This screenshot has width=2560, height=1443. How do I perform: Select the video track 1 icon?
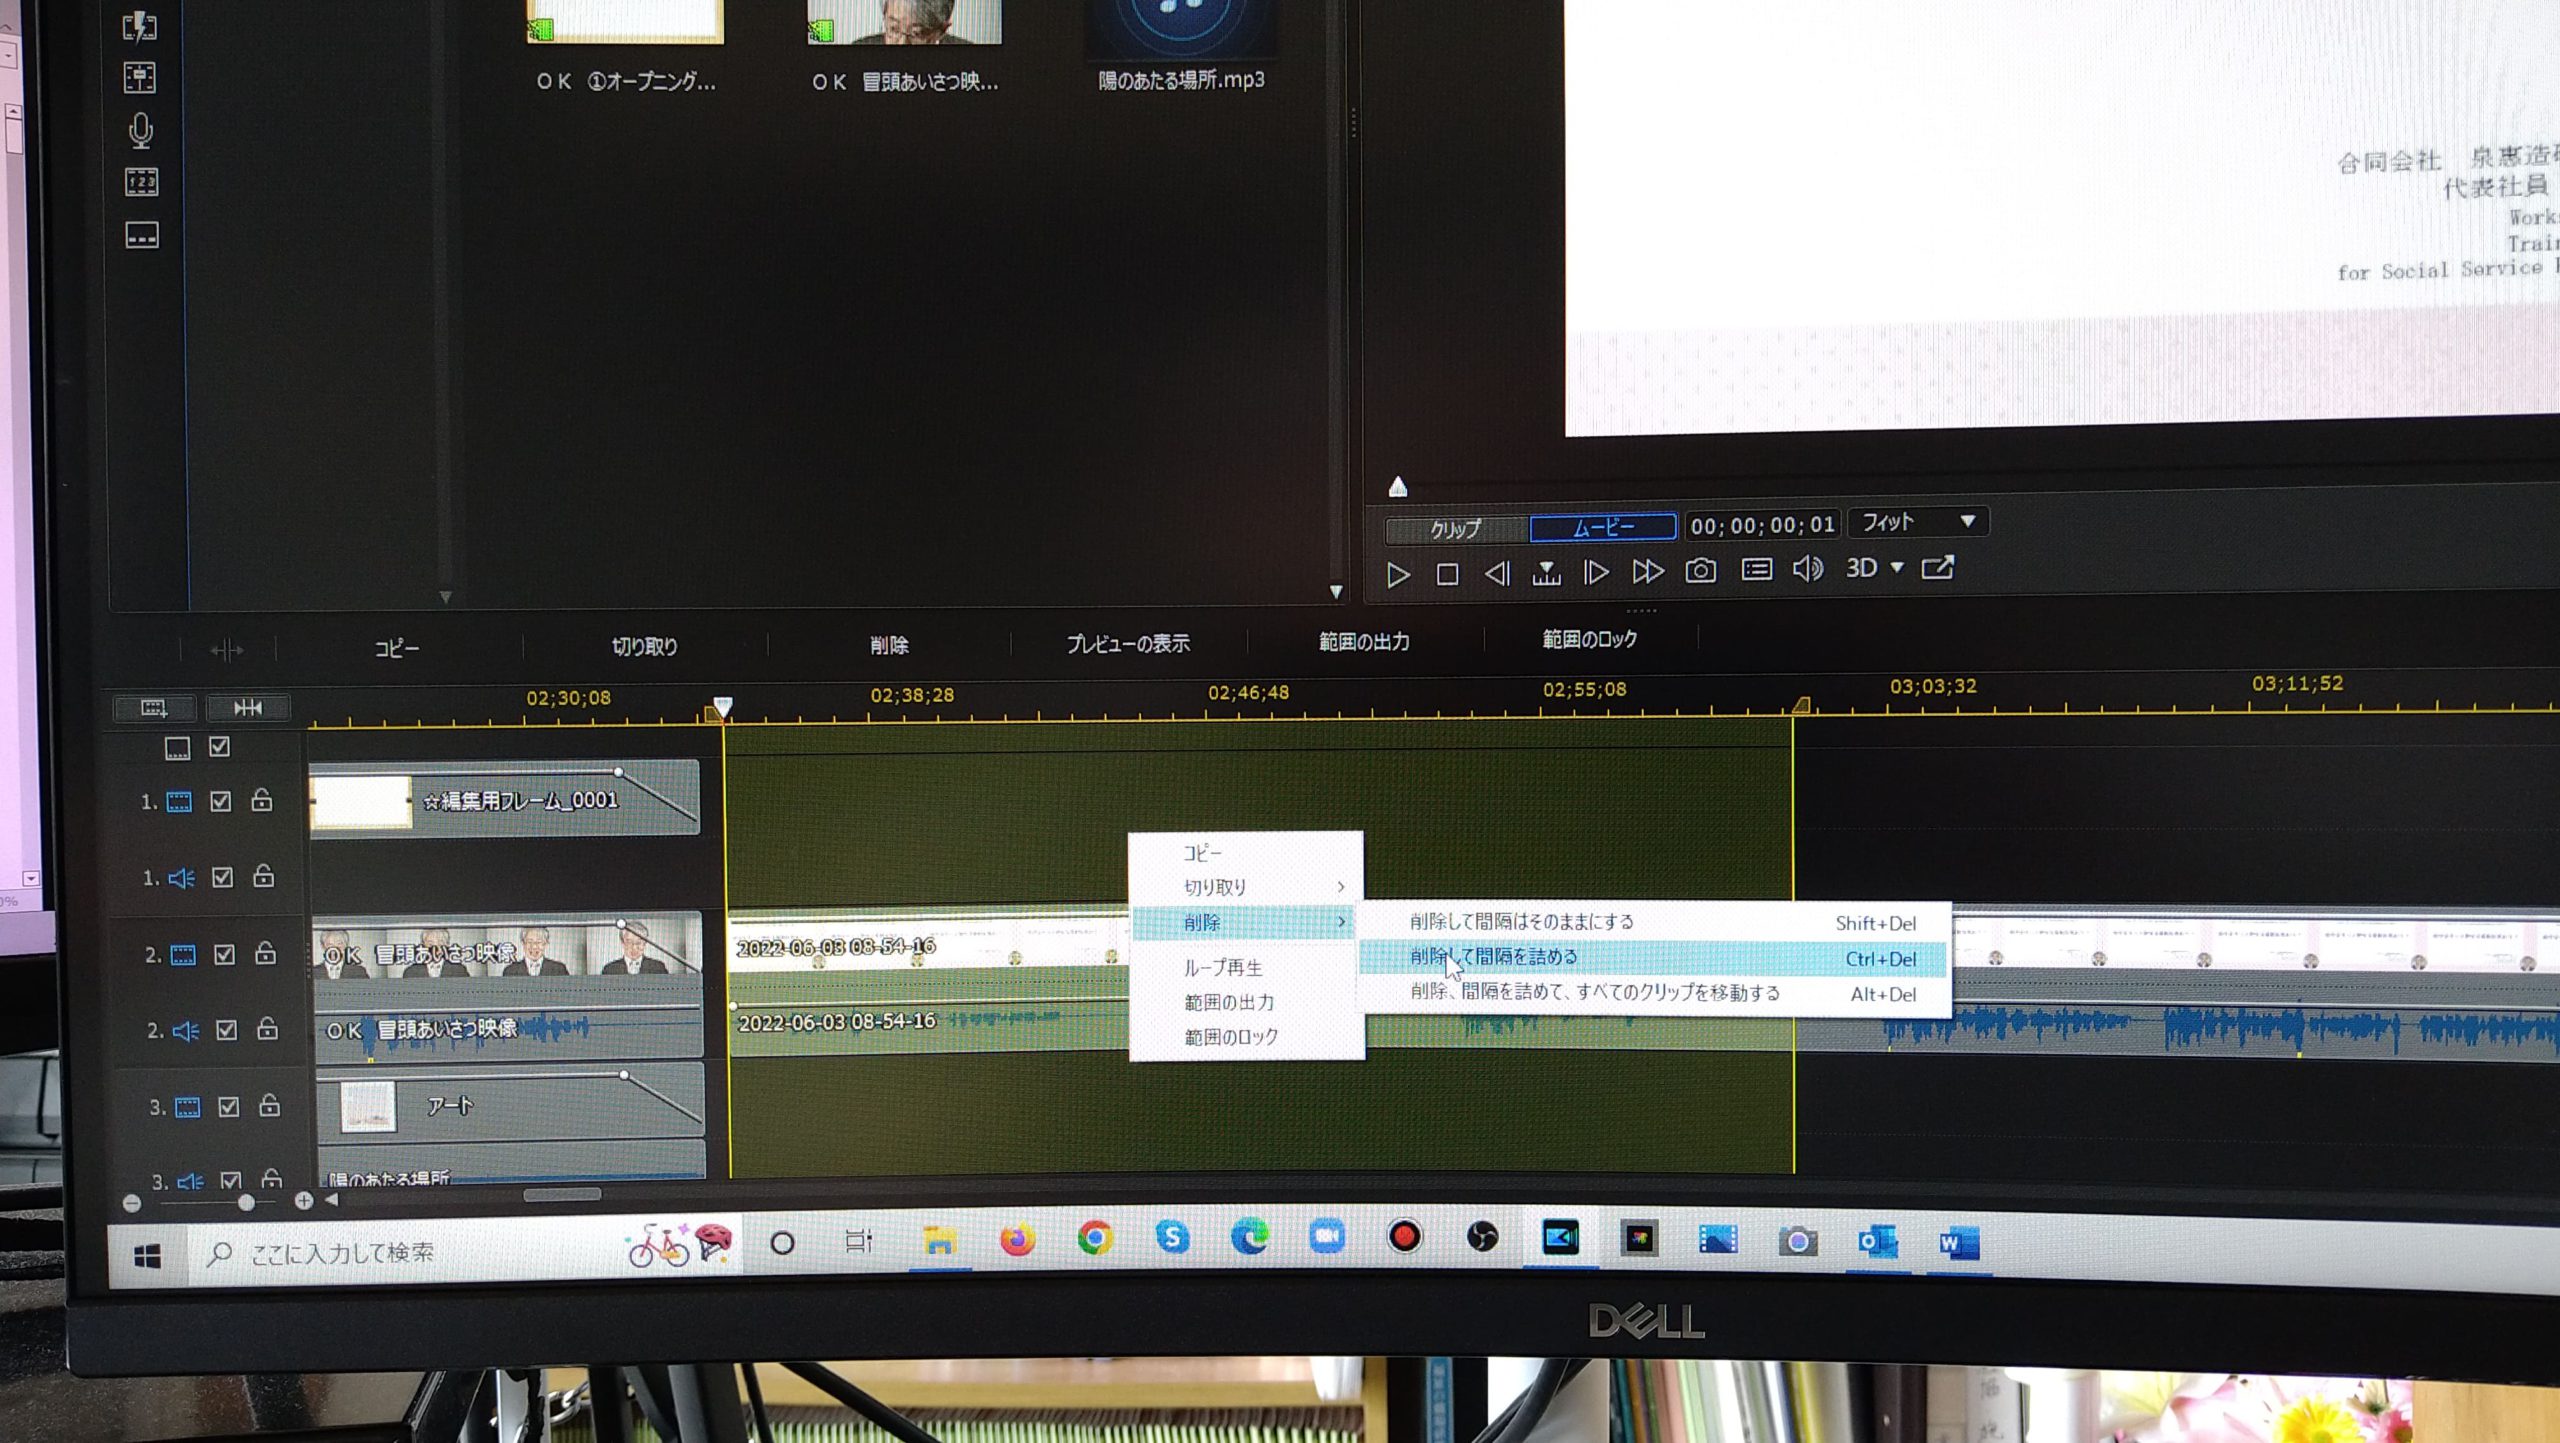[179, 802]
